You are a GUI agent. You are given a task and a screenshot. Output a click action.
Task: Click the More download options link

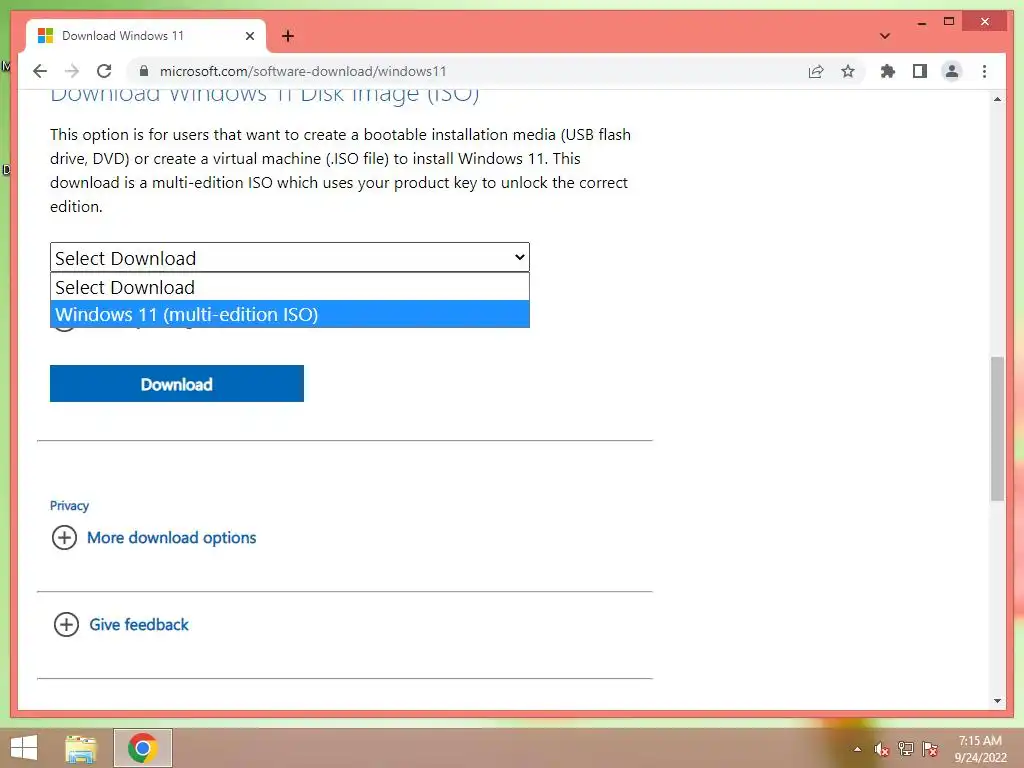(x=172, y=537)
